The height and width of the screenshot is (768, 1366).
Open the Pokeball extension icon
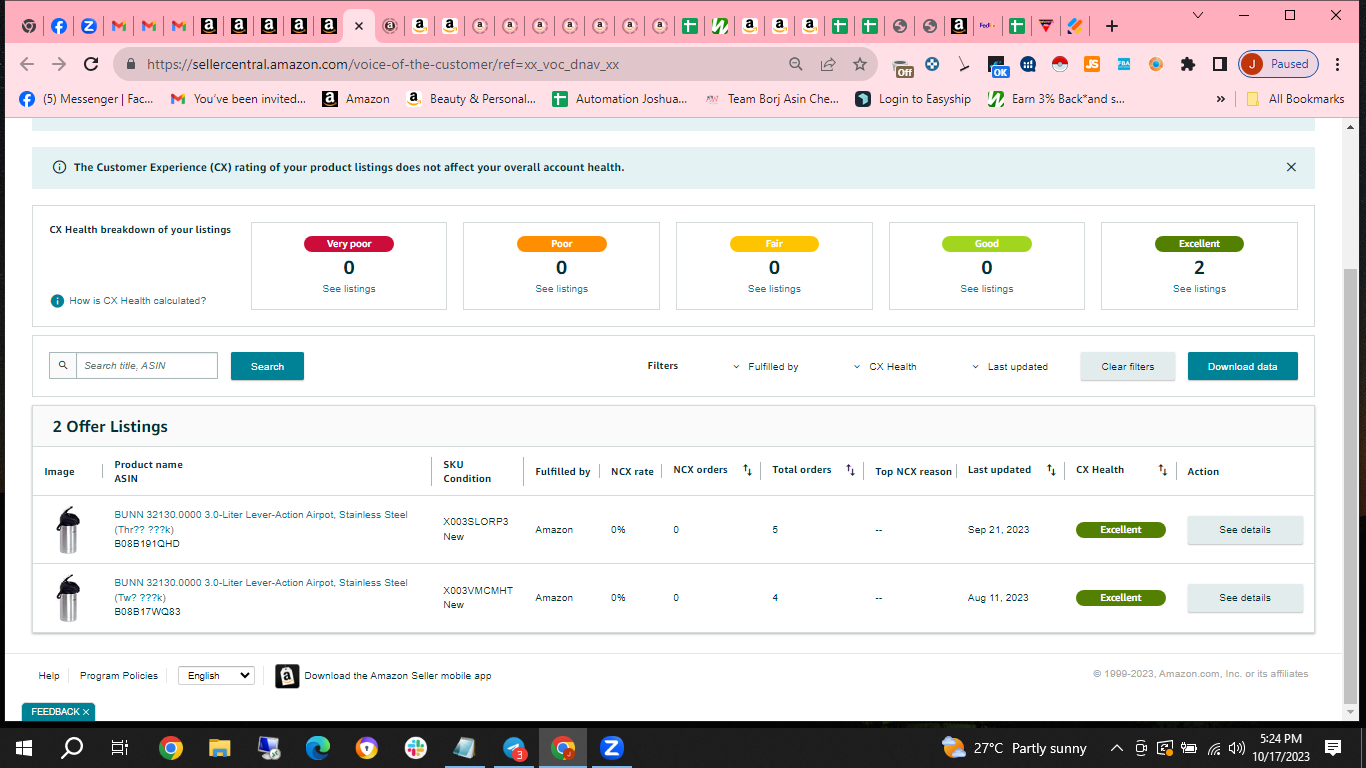1060,64
